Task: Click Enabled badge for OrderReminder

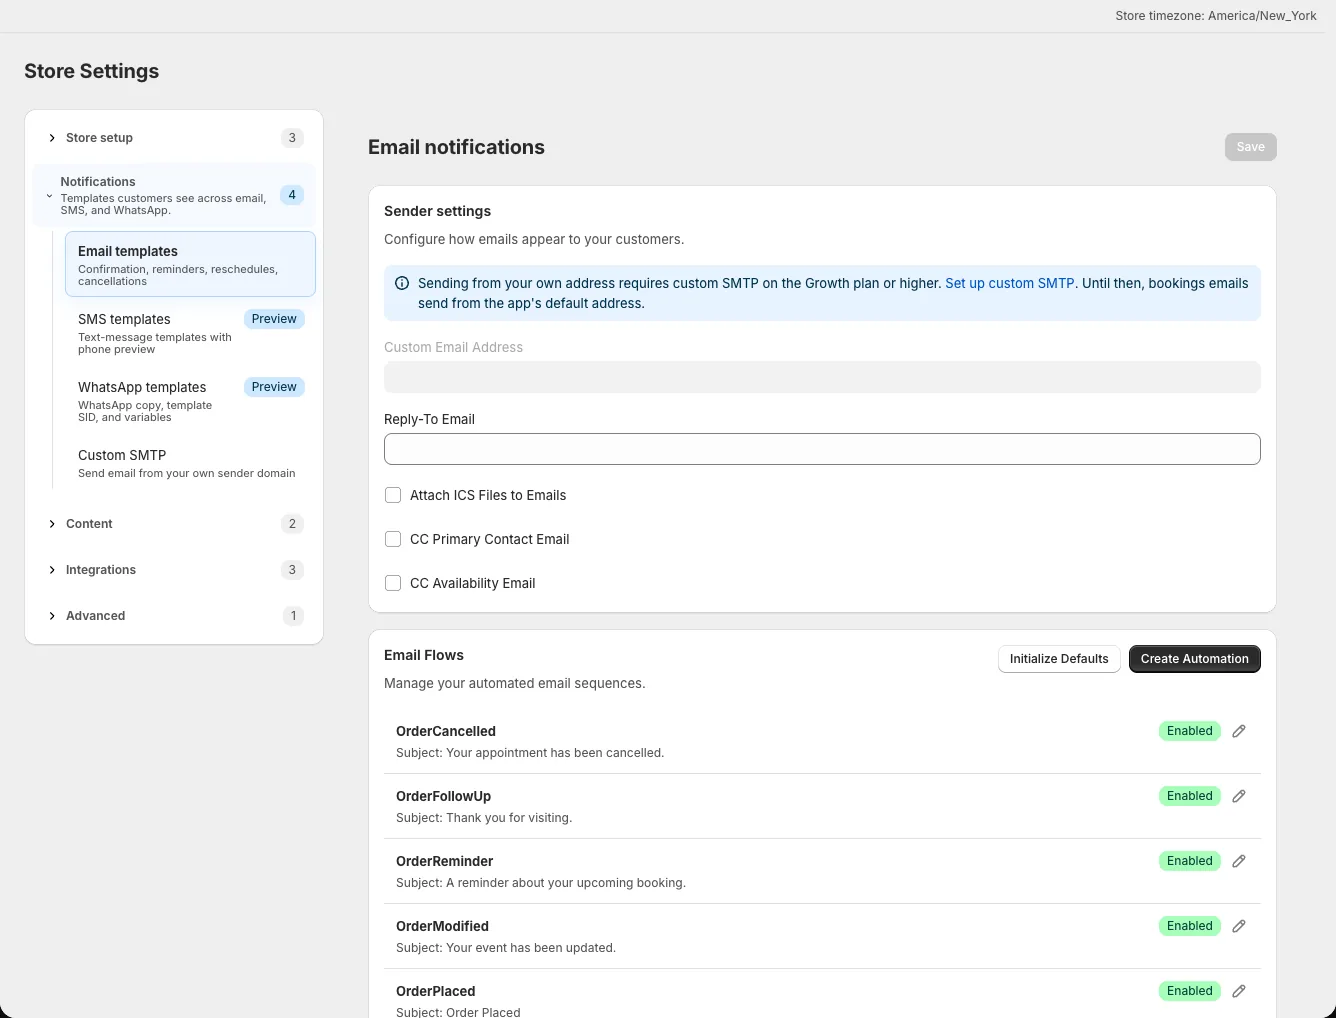Action: pyautogui.click(x=1190, y=861)
